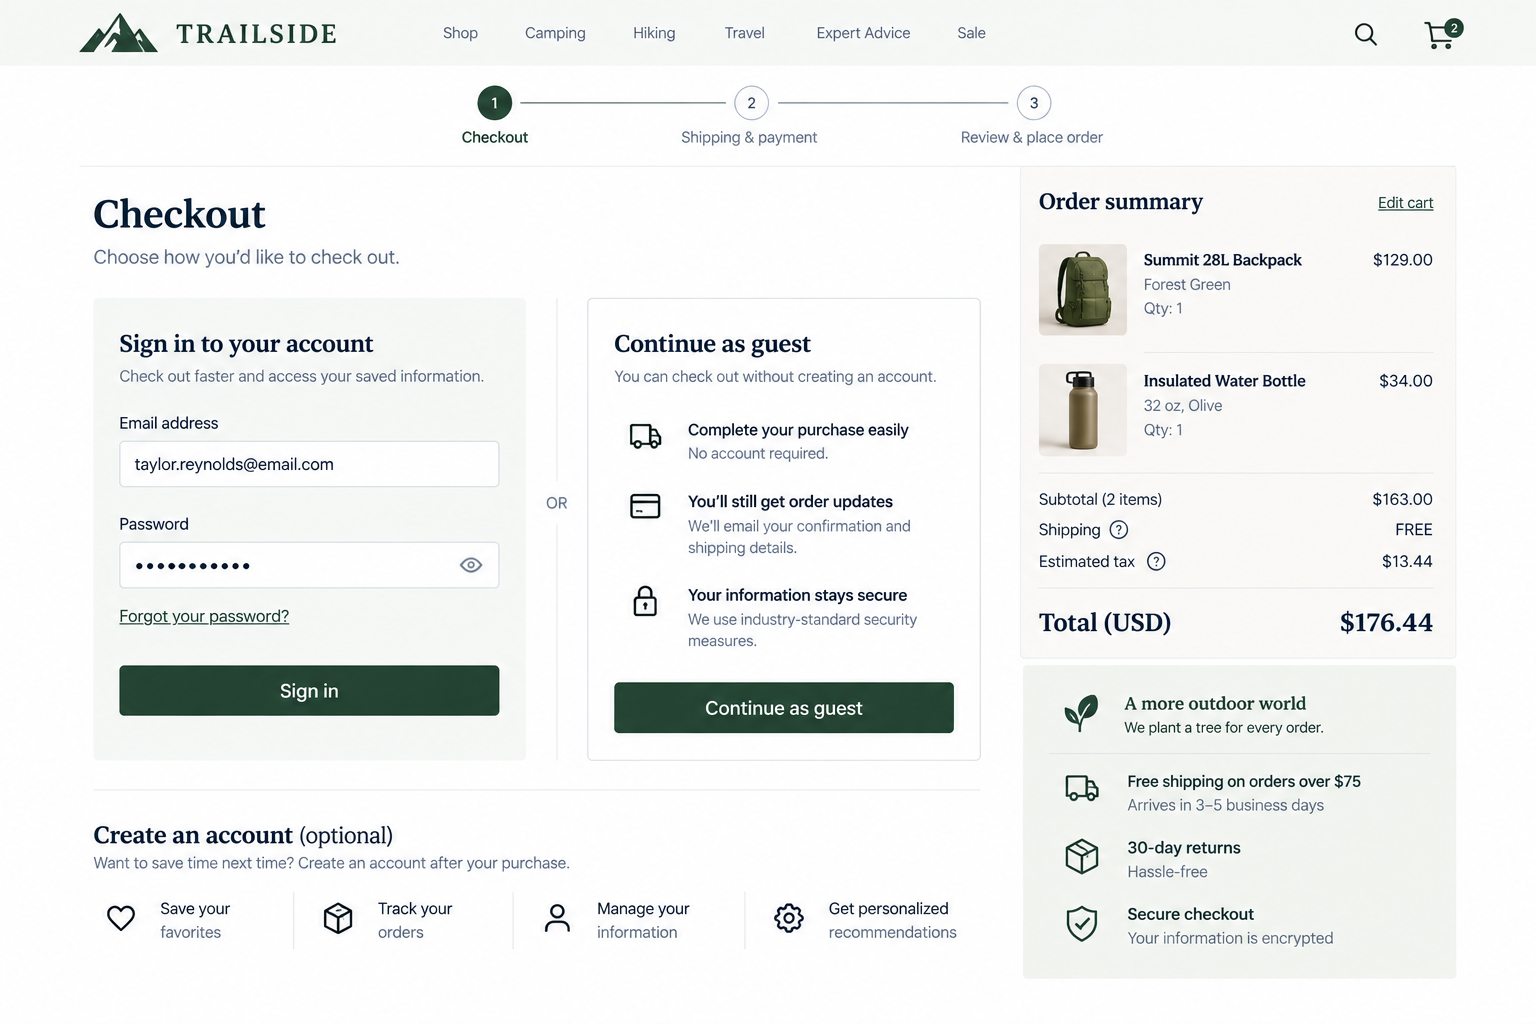This screenshot has height=1024, width=1536.
Task: Click the person icon for Manage your information
Action: pyautogui.click(x=557, y=918)
